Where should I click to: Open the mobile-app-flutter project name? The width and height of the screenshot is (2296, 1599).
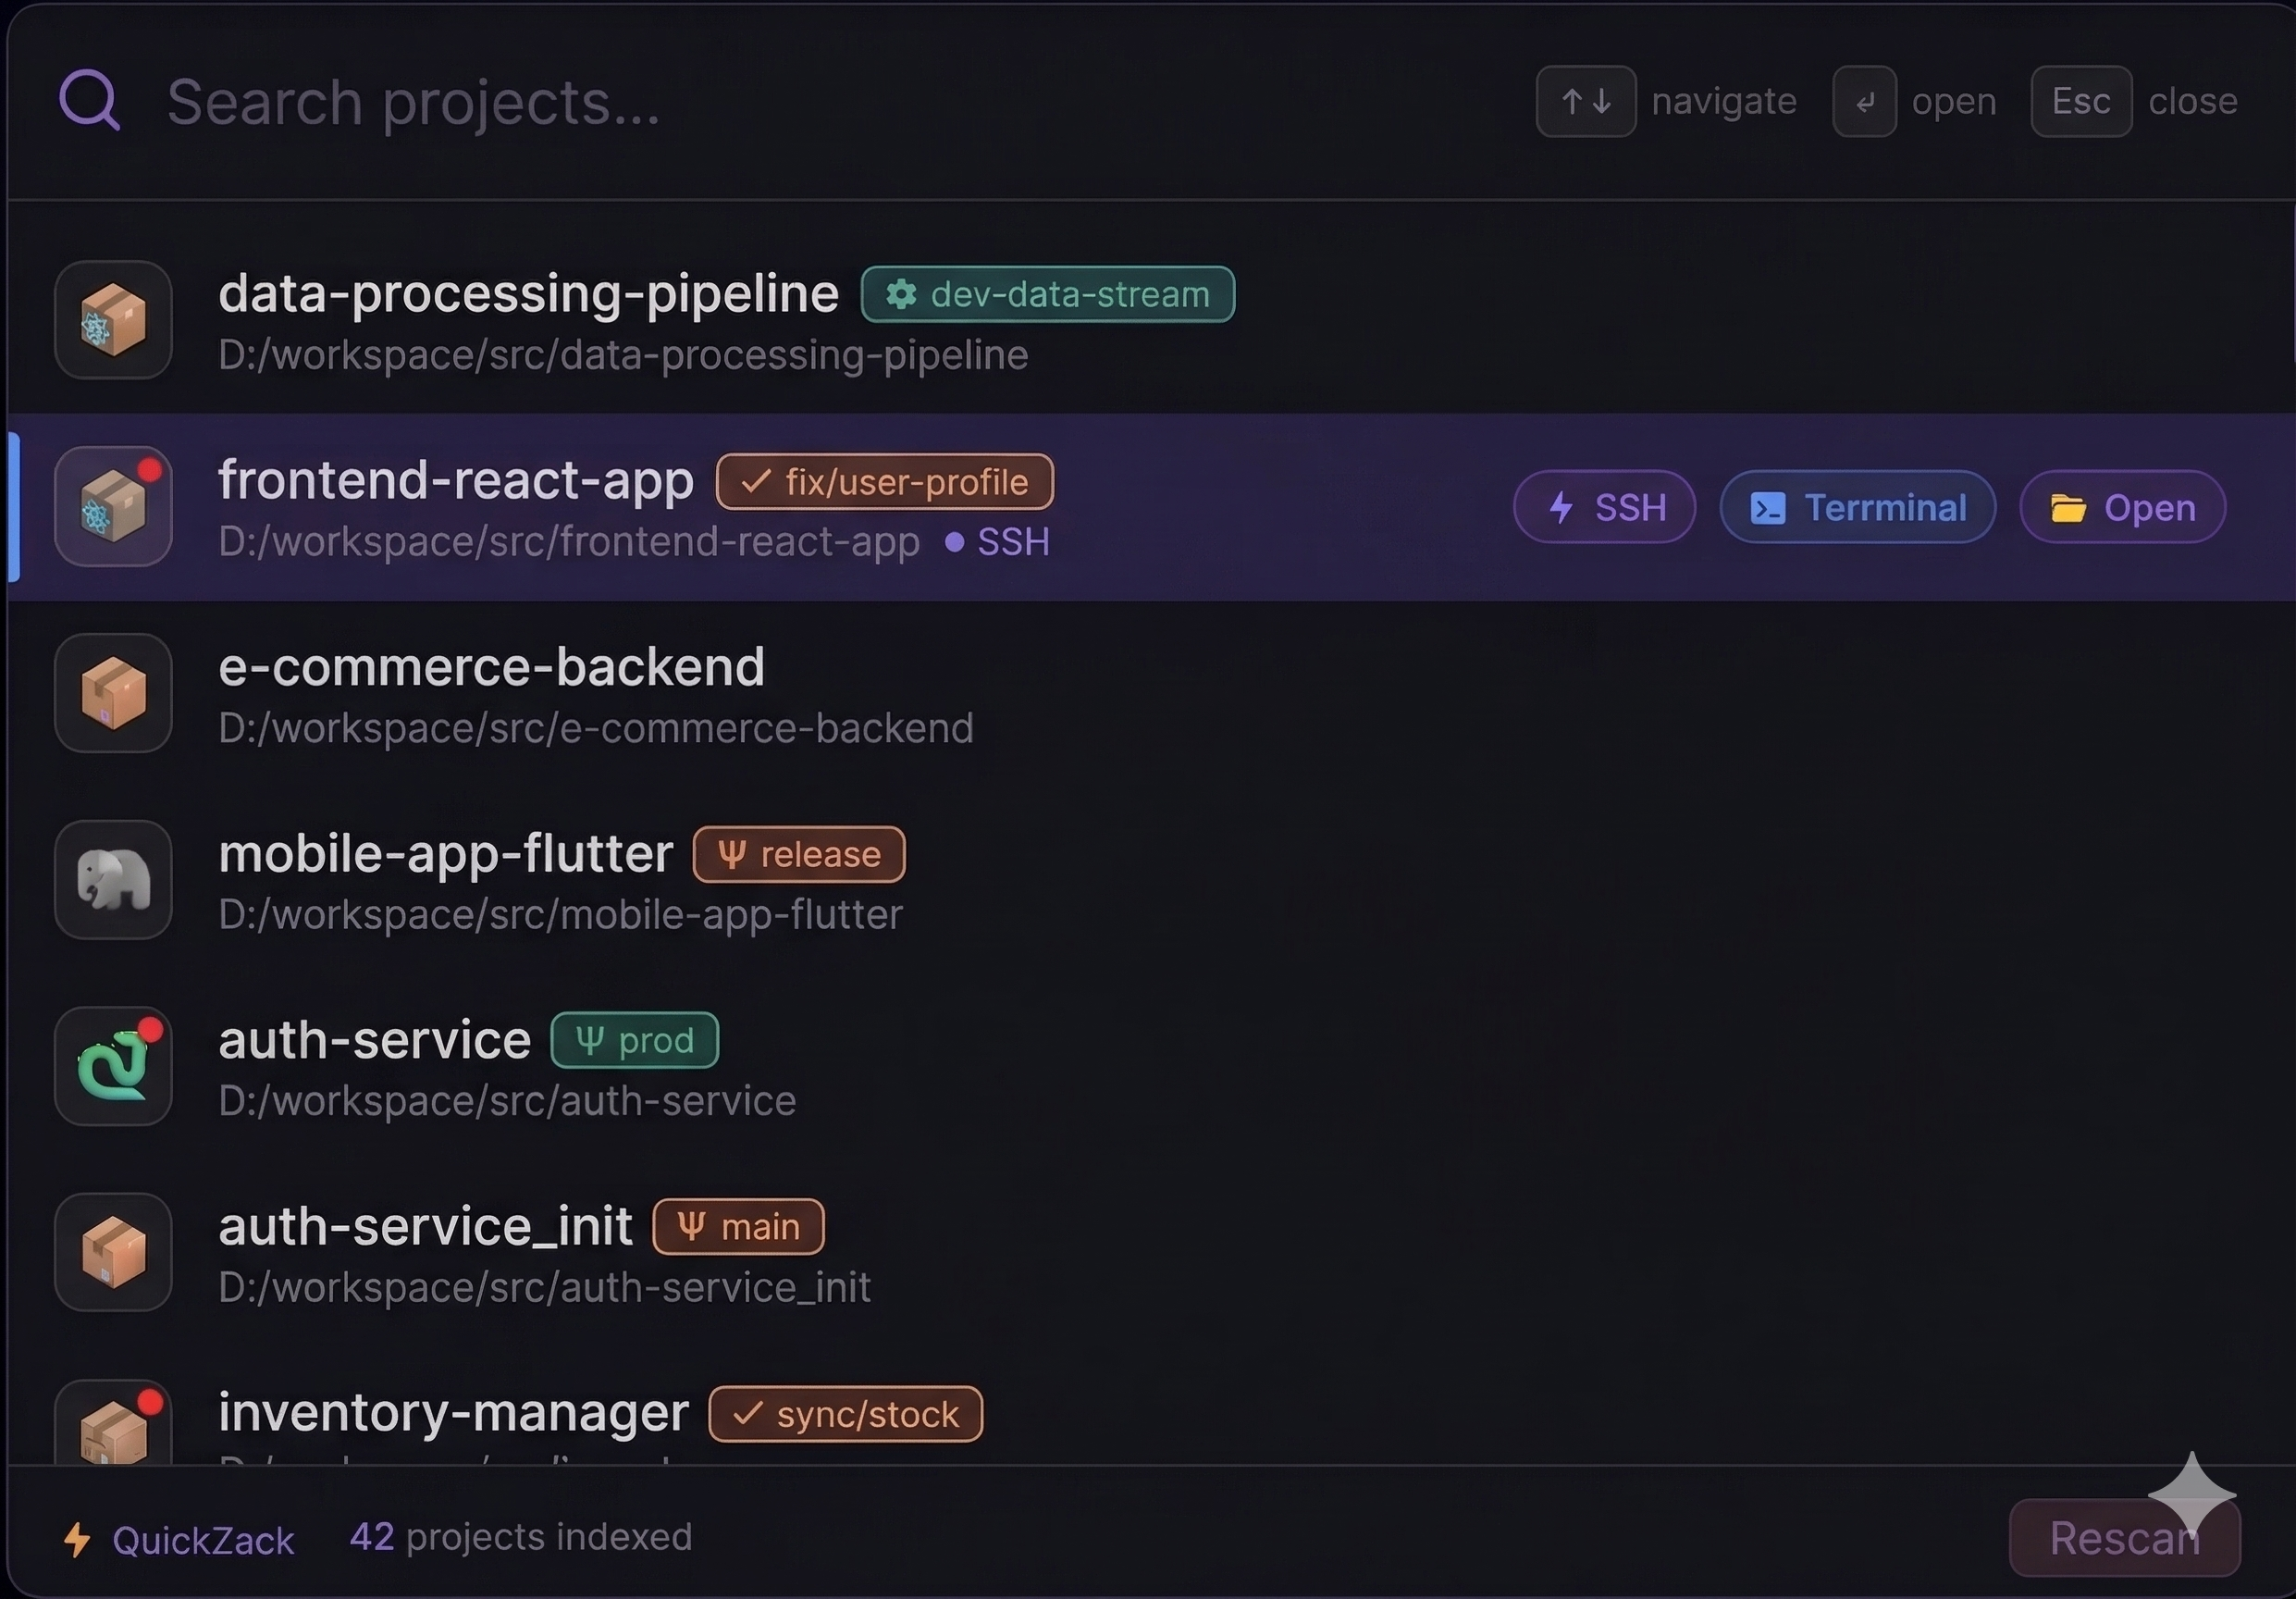[446, 853]
